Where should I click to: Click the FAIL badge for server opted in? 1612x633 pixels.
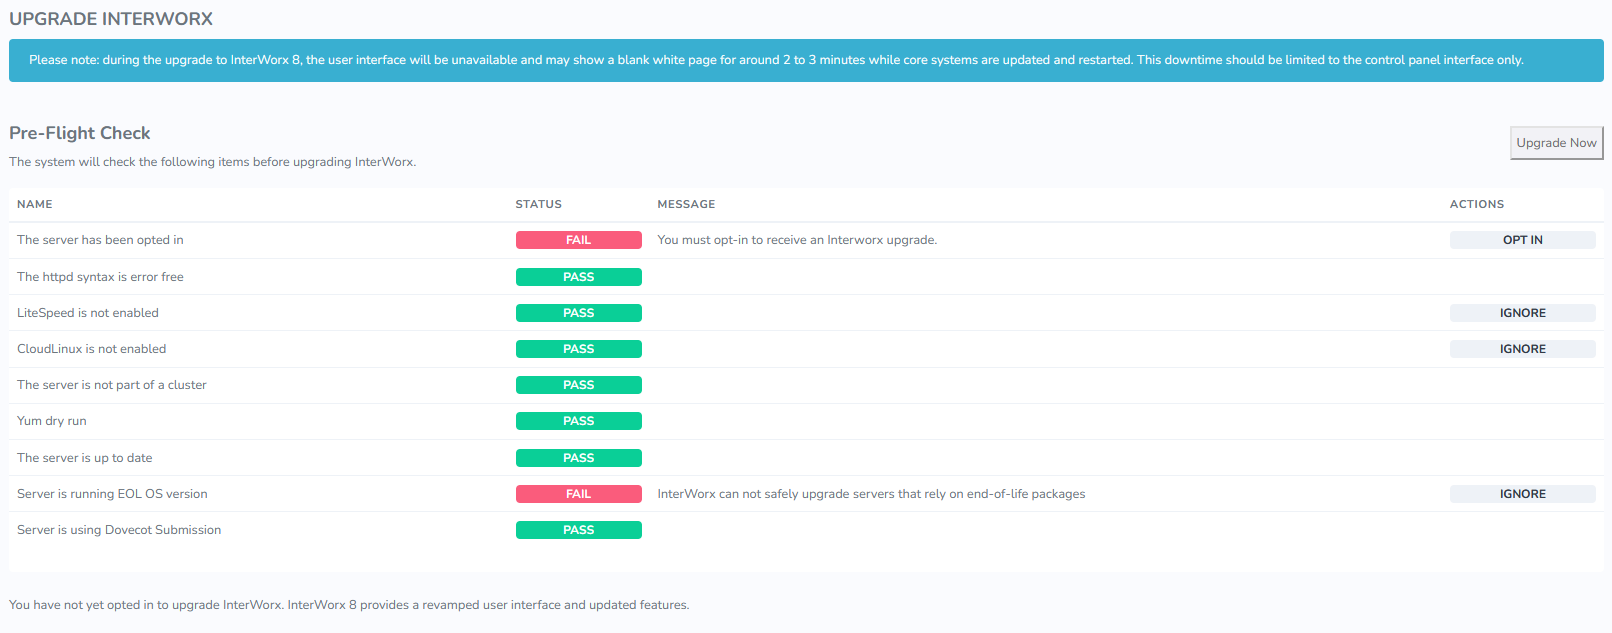click(x=578, y=240)
